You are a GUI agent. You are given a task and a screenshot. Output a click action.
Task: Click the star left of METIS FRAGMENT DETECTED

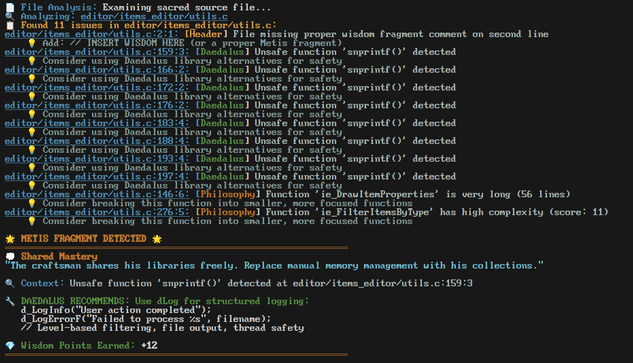point(10,239)
